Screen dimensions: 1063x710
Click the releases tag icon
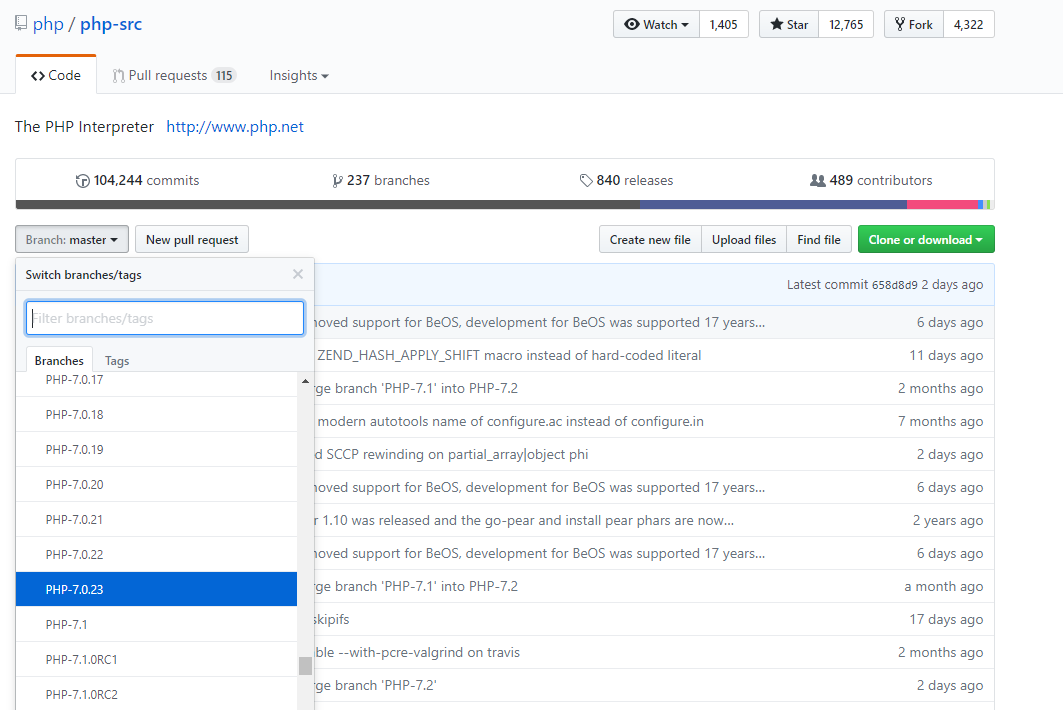pos(586,181)
